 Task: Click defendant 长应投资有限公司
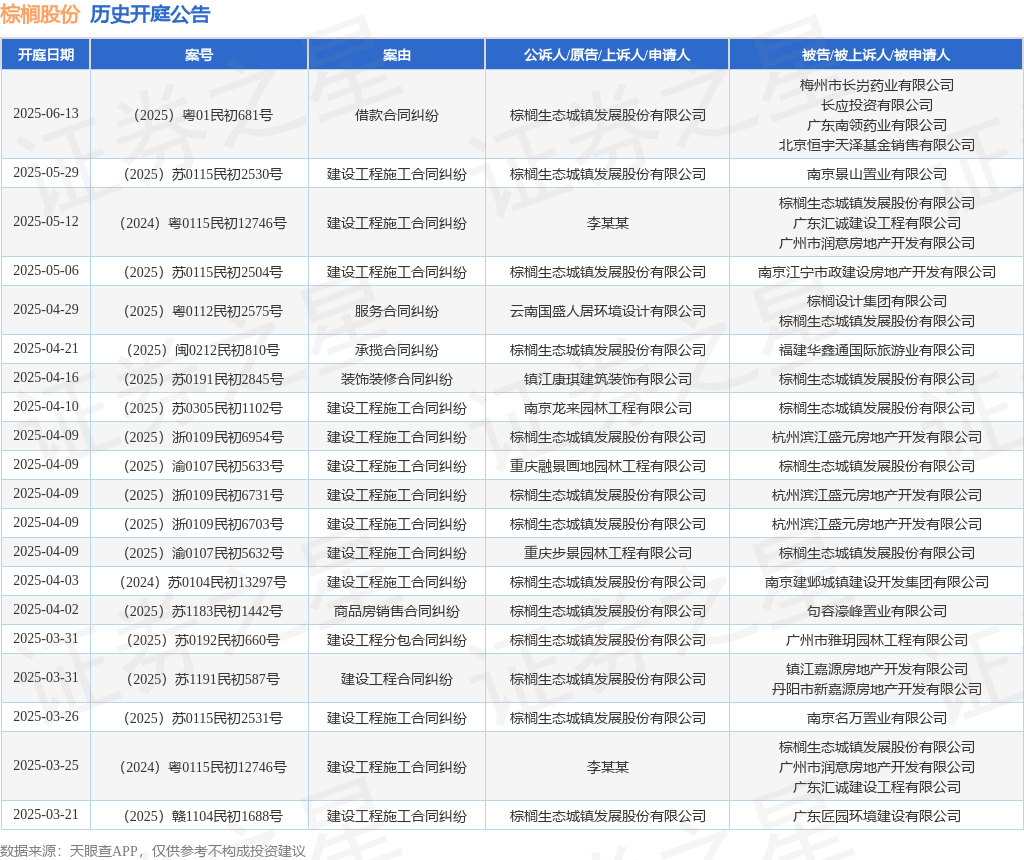[876, 105]
